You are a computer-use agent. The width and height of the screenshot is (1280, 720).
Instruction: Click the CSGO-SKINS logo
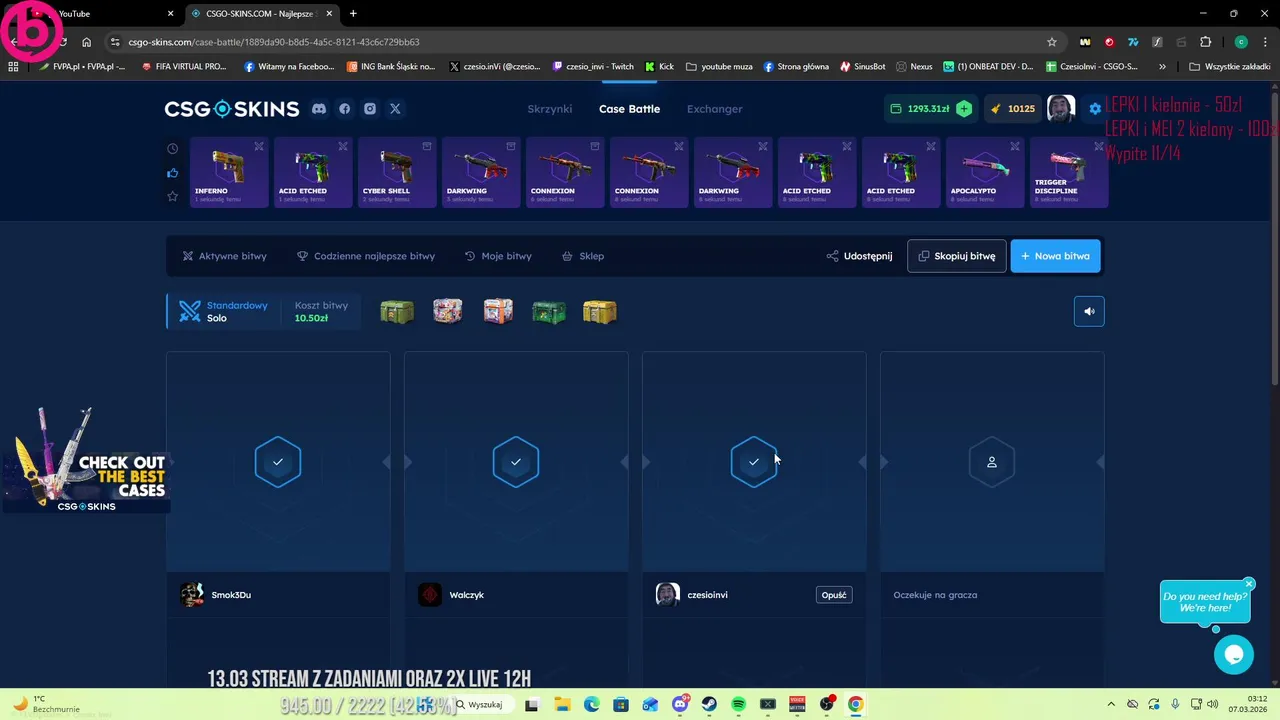[x=232, y=109]
